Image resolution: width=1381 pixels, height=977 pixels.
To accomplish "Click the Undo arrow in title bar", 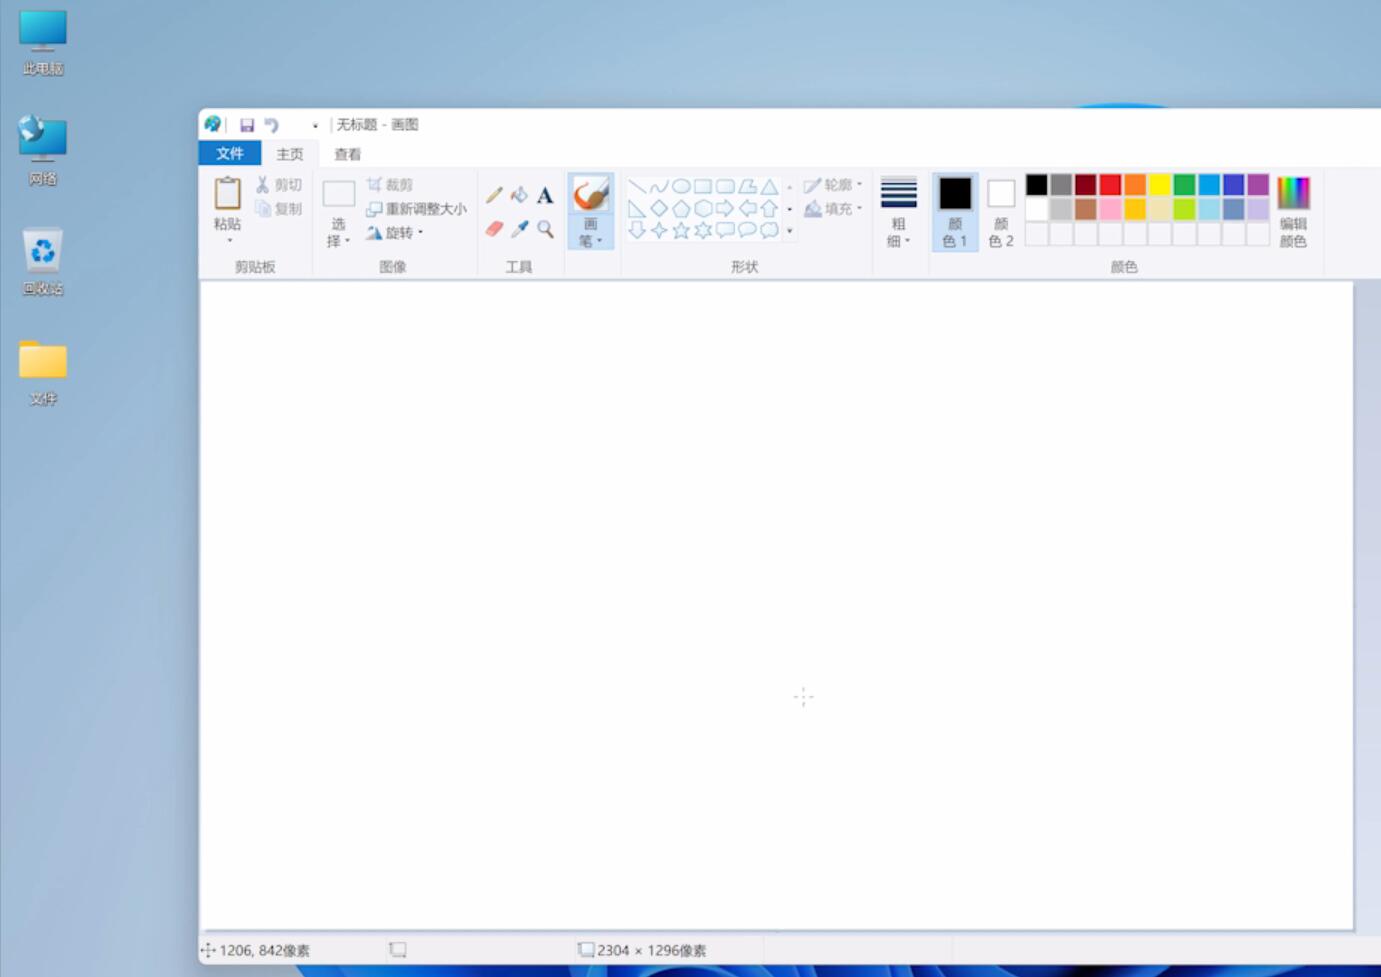I will point(272,125).
